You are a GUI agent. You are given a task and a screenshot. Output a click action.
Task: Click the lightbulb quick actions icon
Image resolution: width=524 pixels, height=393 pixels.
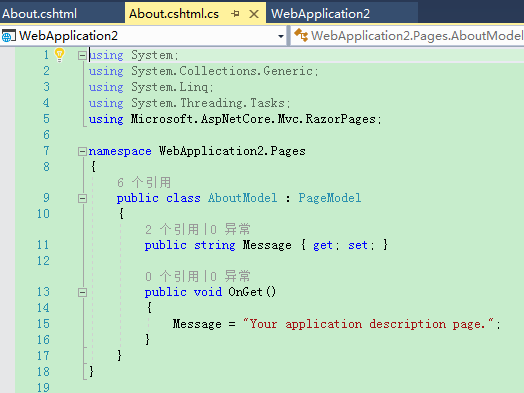tap(59, 55)
